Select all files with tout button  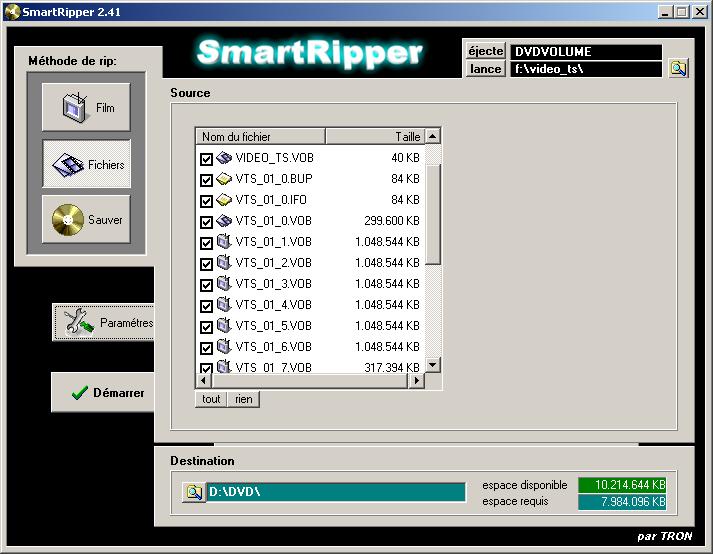coord(211,399)
